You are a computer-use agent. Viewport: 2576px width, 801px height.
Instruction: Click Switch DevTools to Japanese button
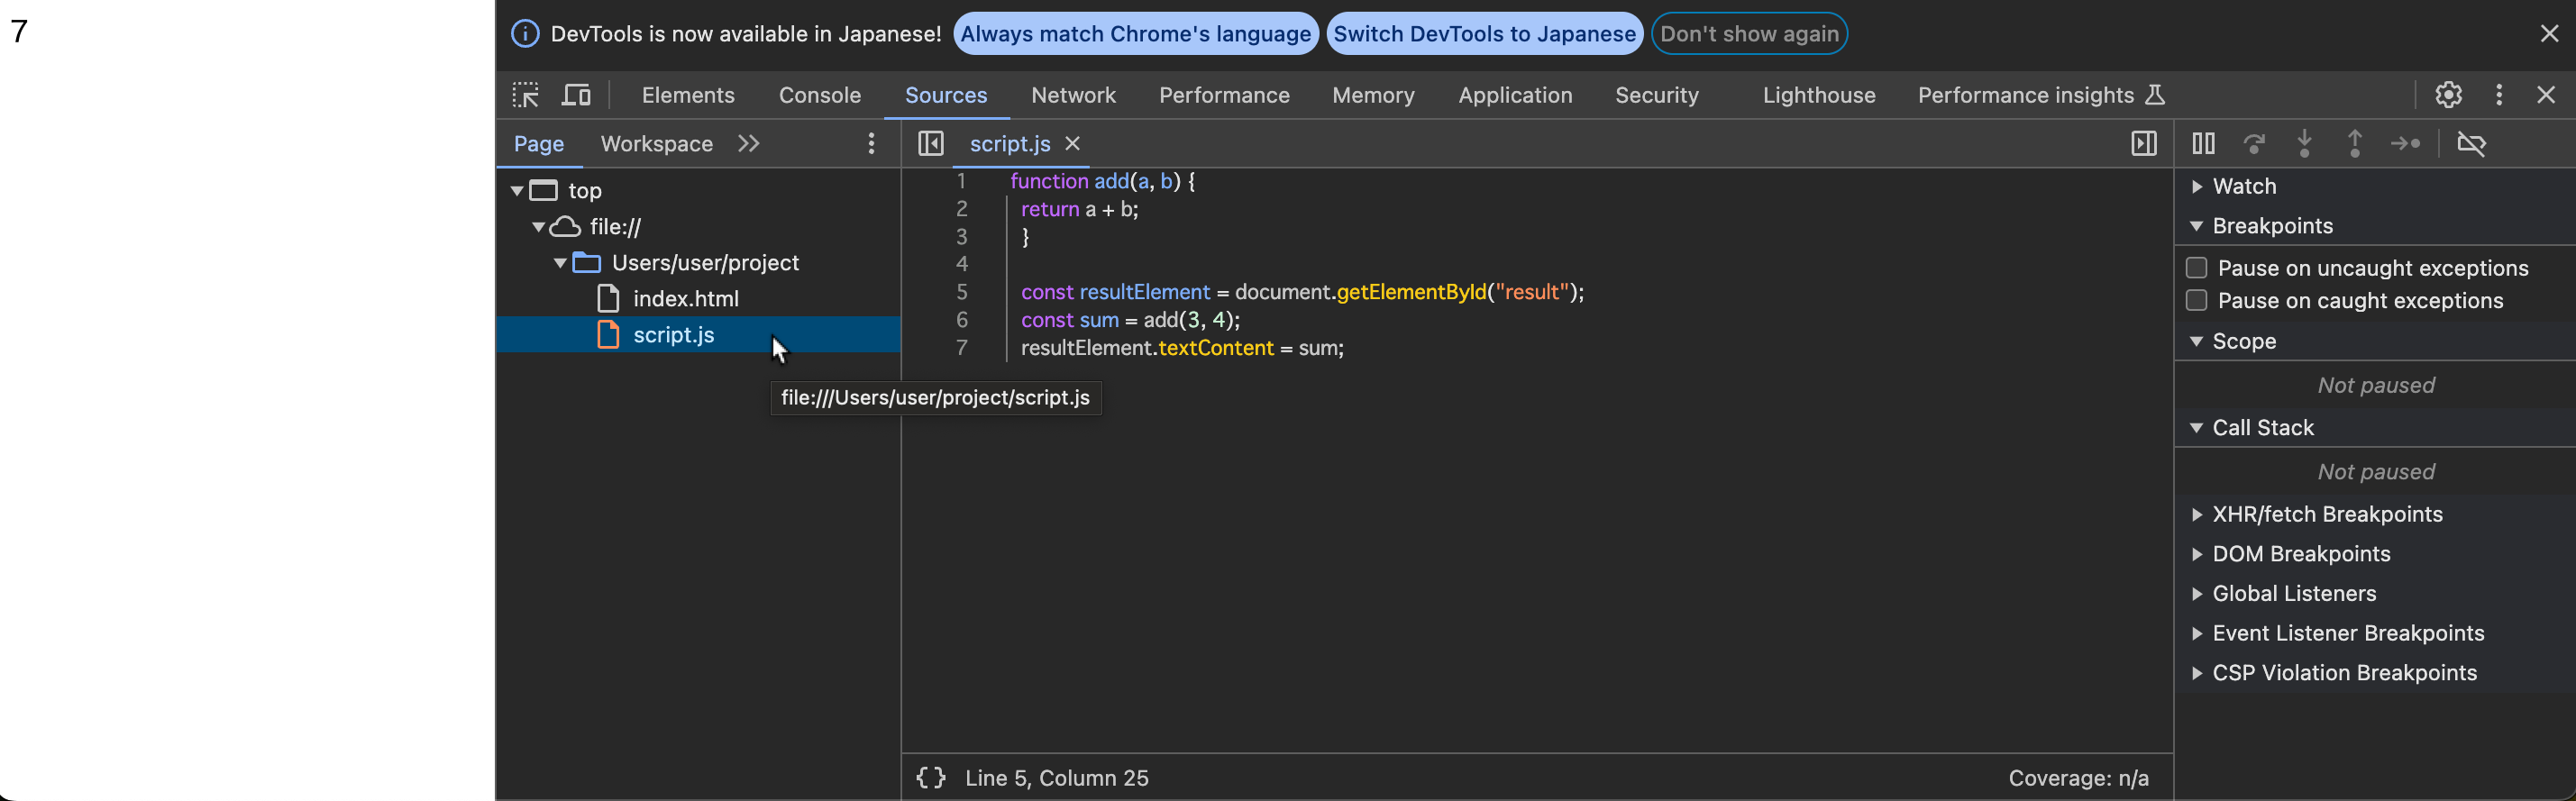coord(1483,34)
